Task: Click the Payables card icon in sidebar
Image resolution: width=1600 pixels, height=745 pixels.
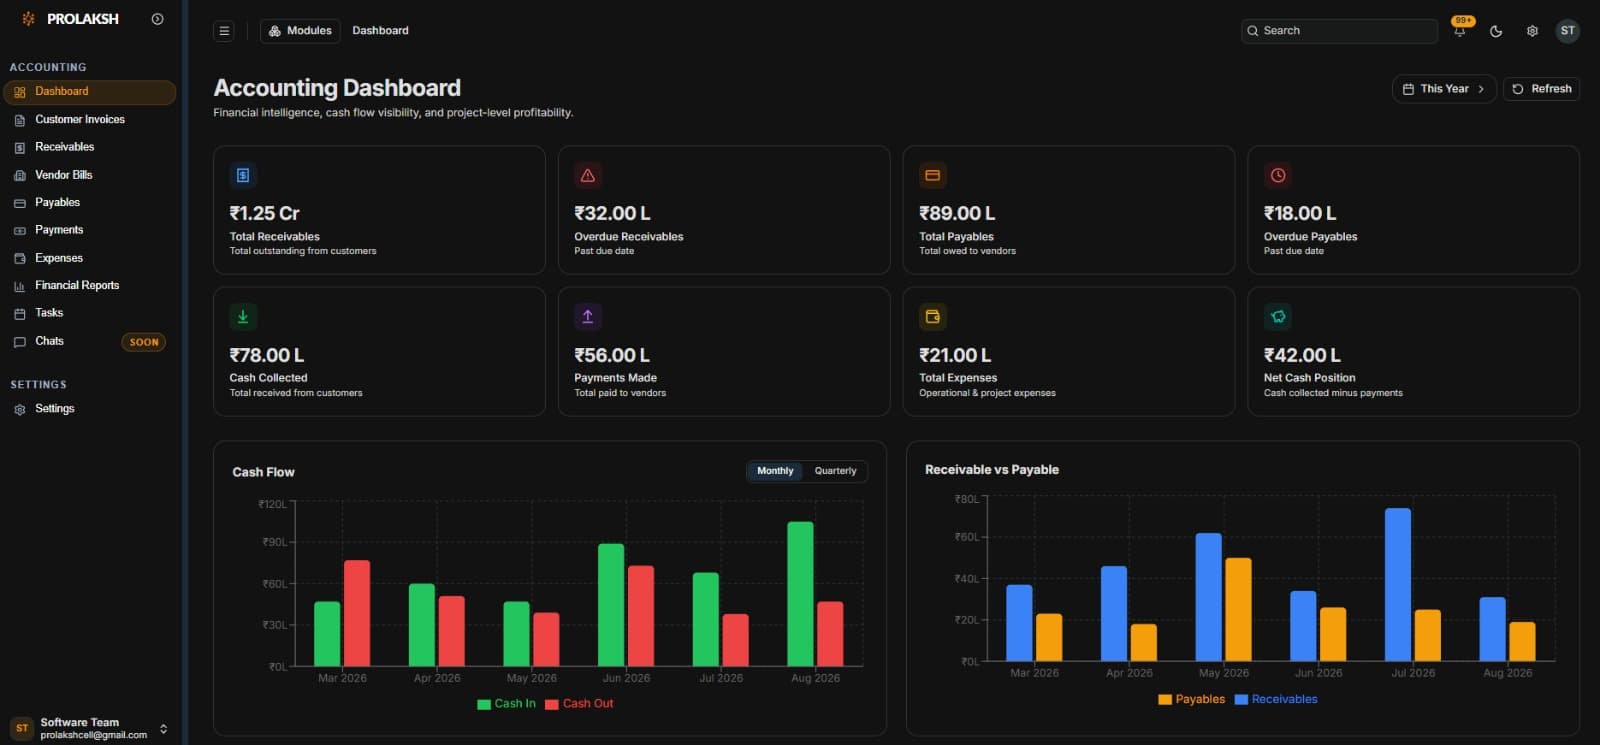Action: (20, 203)
